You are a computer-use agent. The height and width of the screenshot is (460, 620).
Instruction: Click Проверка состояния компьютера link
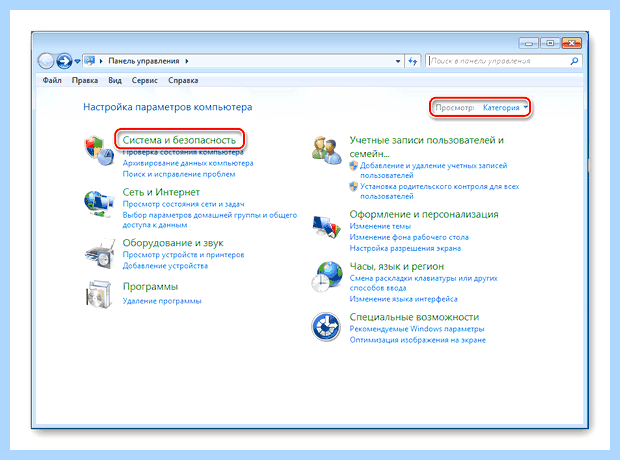[x=183, y=152]
